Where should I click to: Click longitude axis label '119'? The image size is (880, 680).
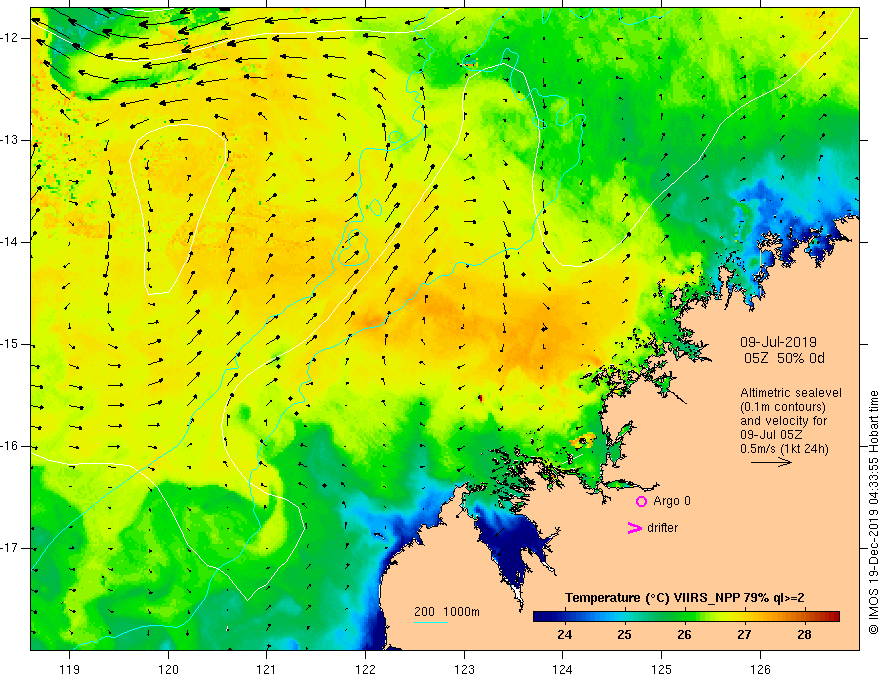pyautogui.click(x=70, y=669)
